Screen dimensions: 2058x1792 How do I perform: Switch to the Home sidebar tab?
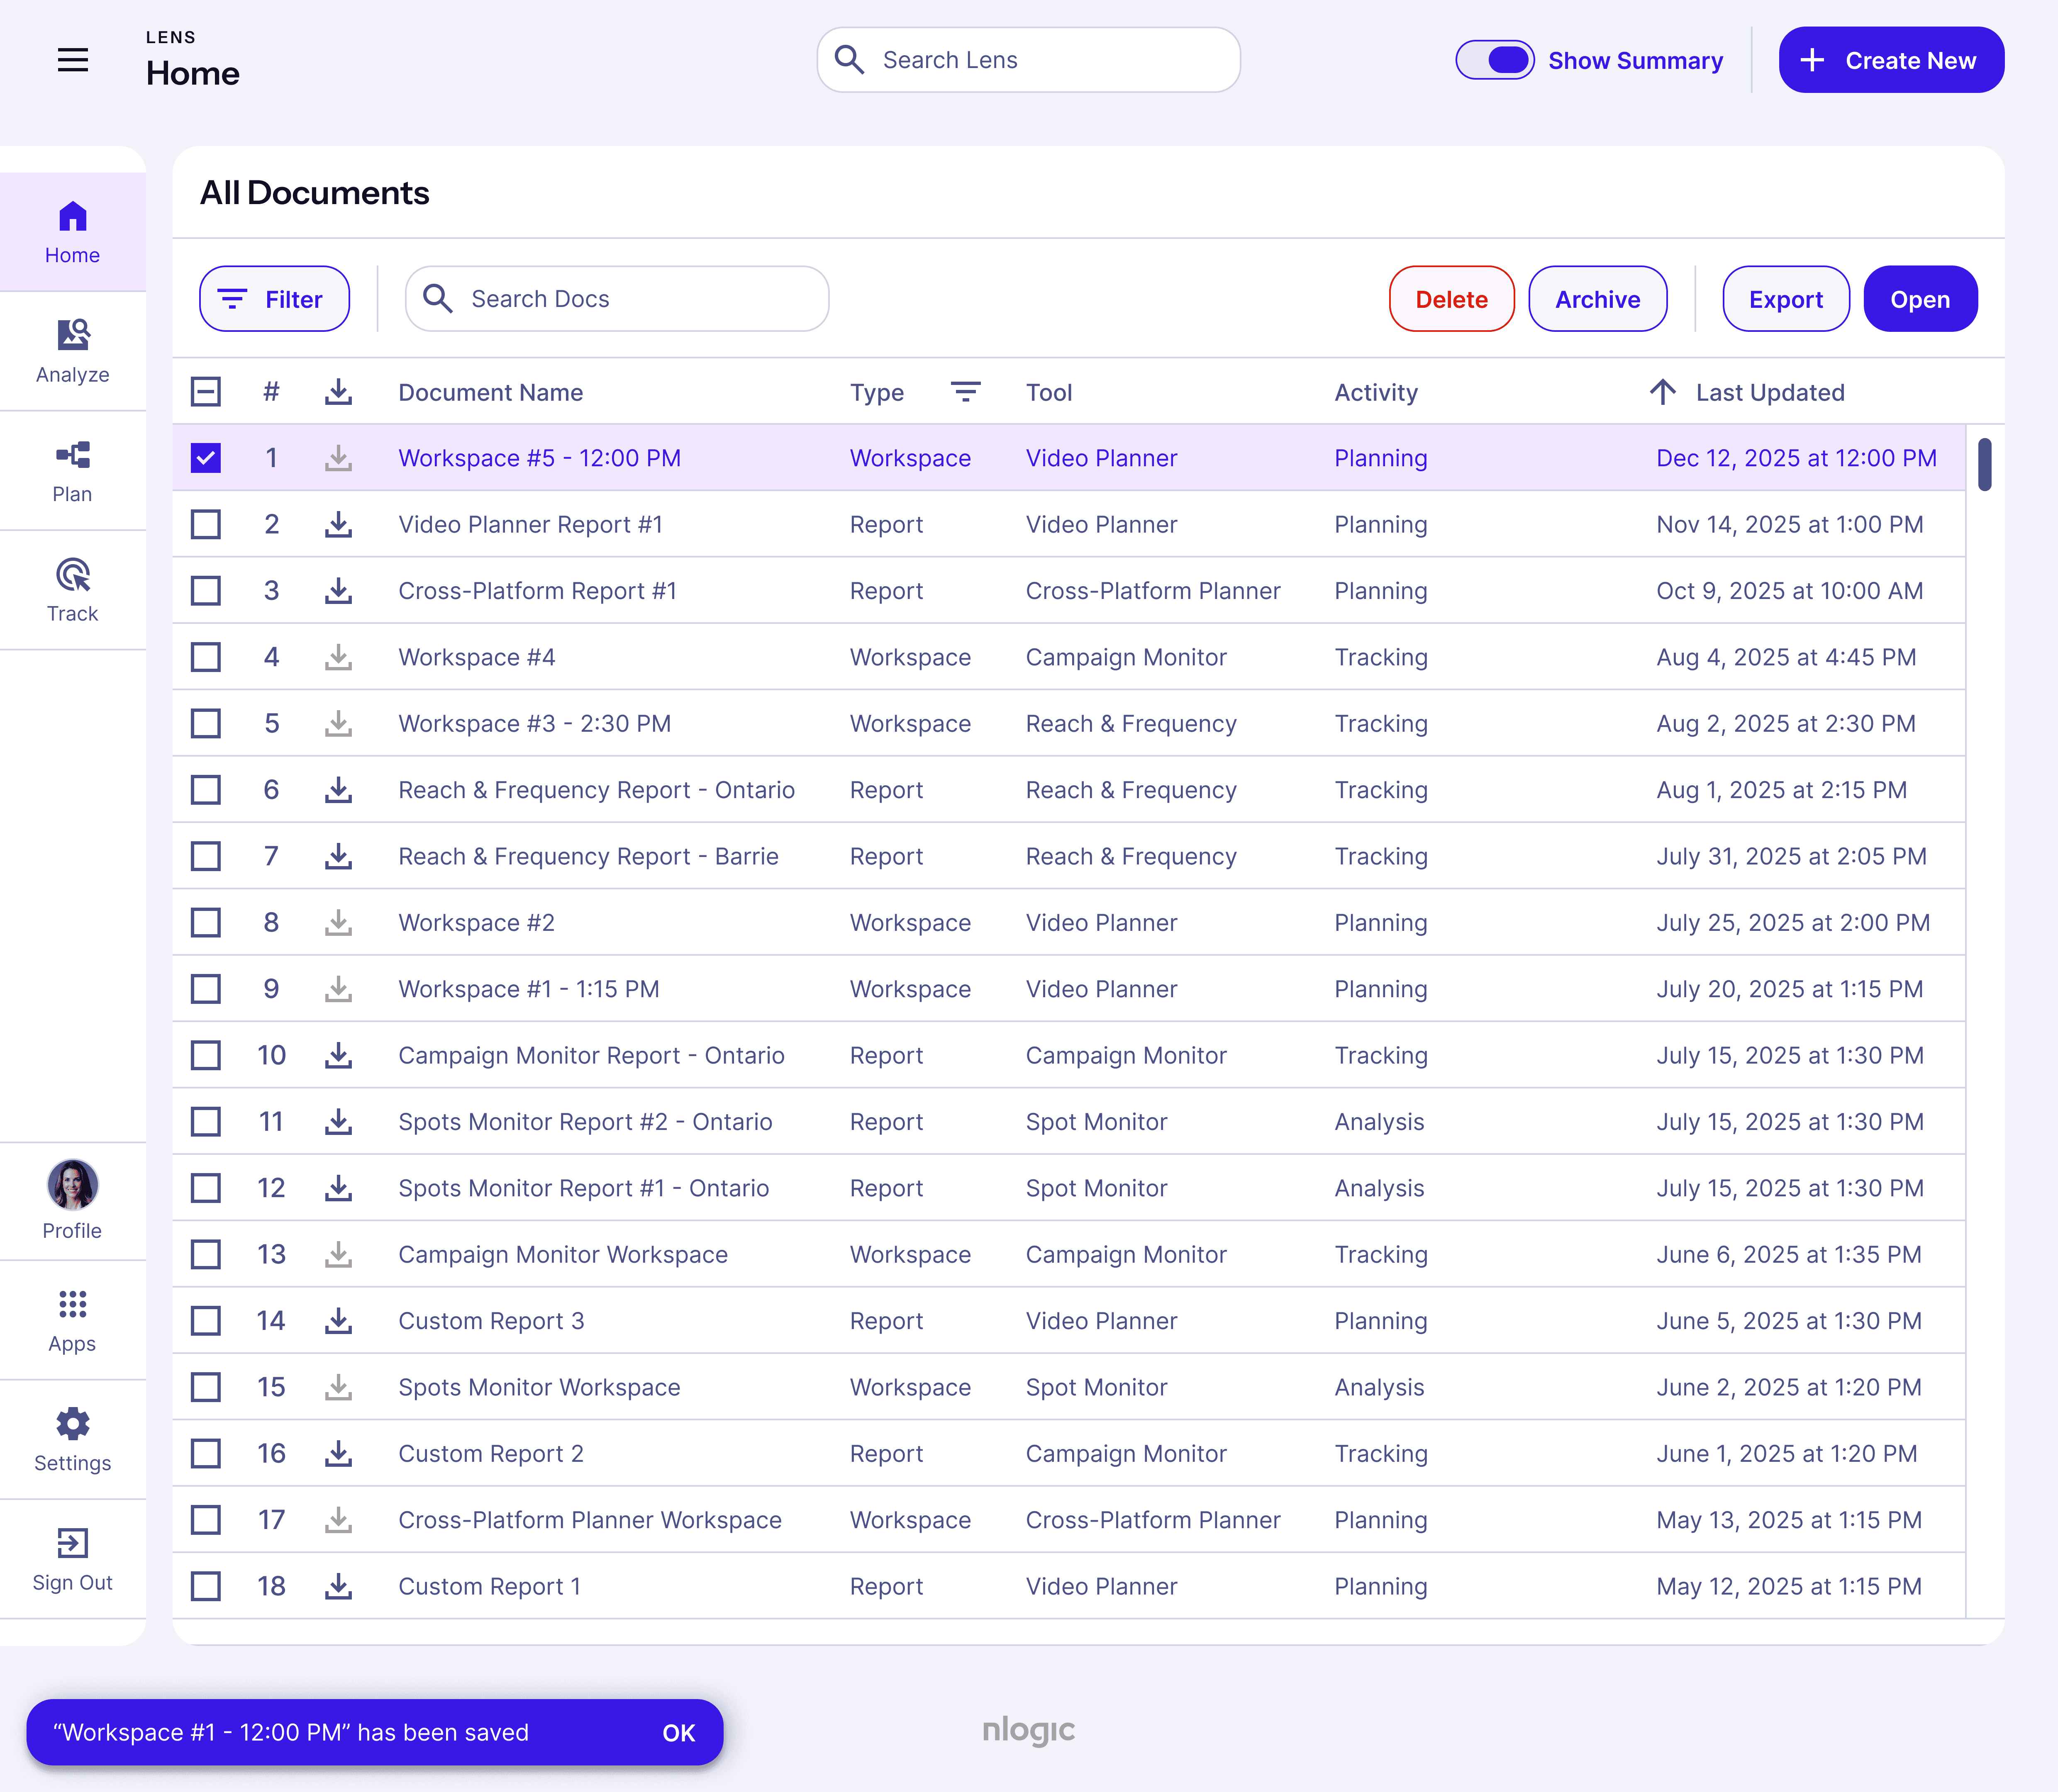(73, 231)
